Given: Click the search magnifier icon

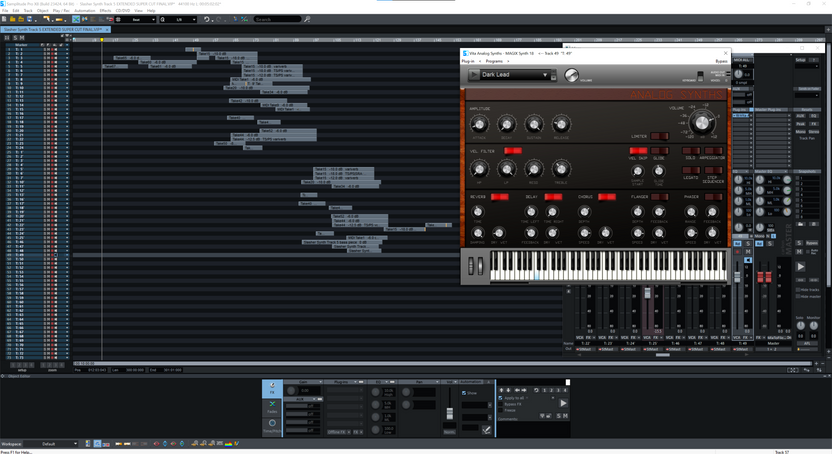Looking at the screenshot, I should pyautogui.click(x=307, y=19).
